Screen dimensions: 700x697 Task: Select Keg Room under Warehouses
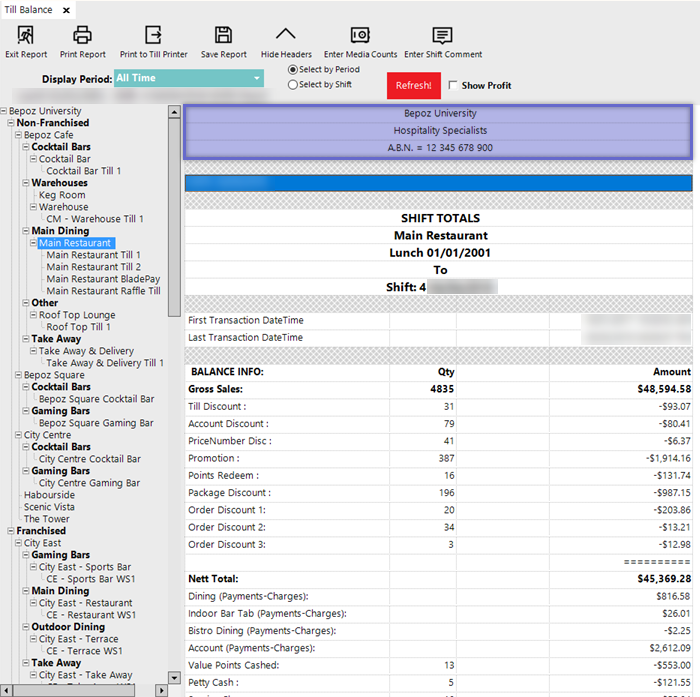coord(62,195)
